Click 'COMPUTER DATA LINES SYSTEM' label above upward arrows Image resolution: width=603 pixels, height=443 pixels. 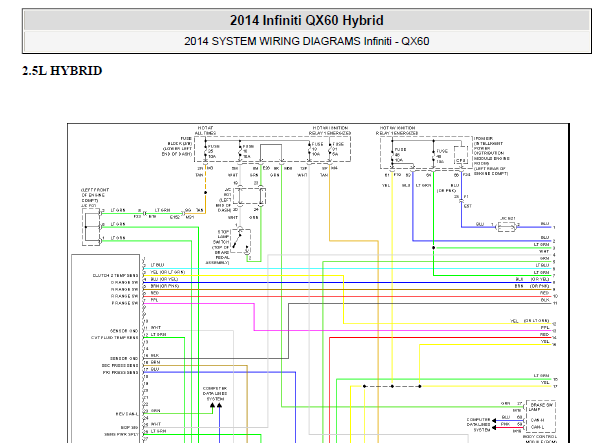coord(215,394)
